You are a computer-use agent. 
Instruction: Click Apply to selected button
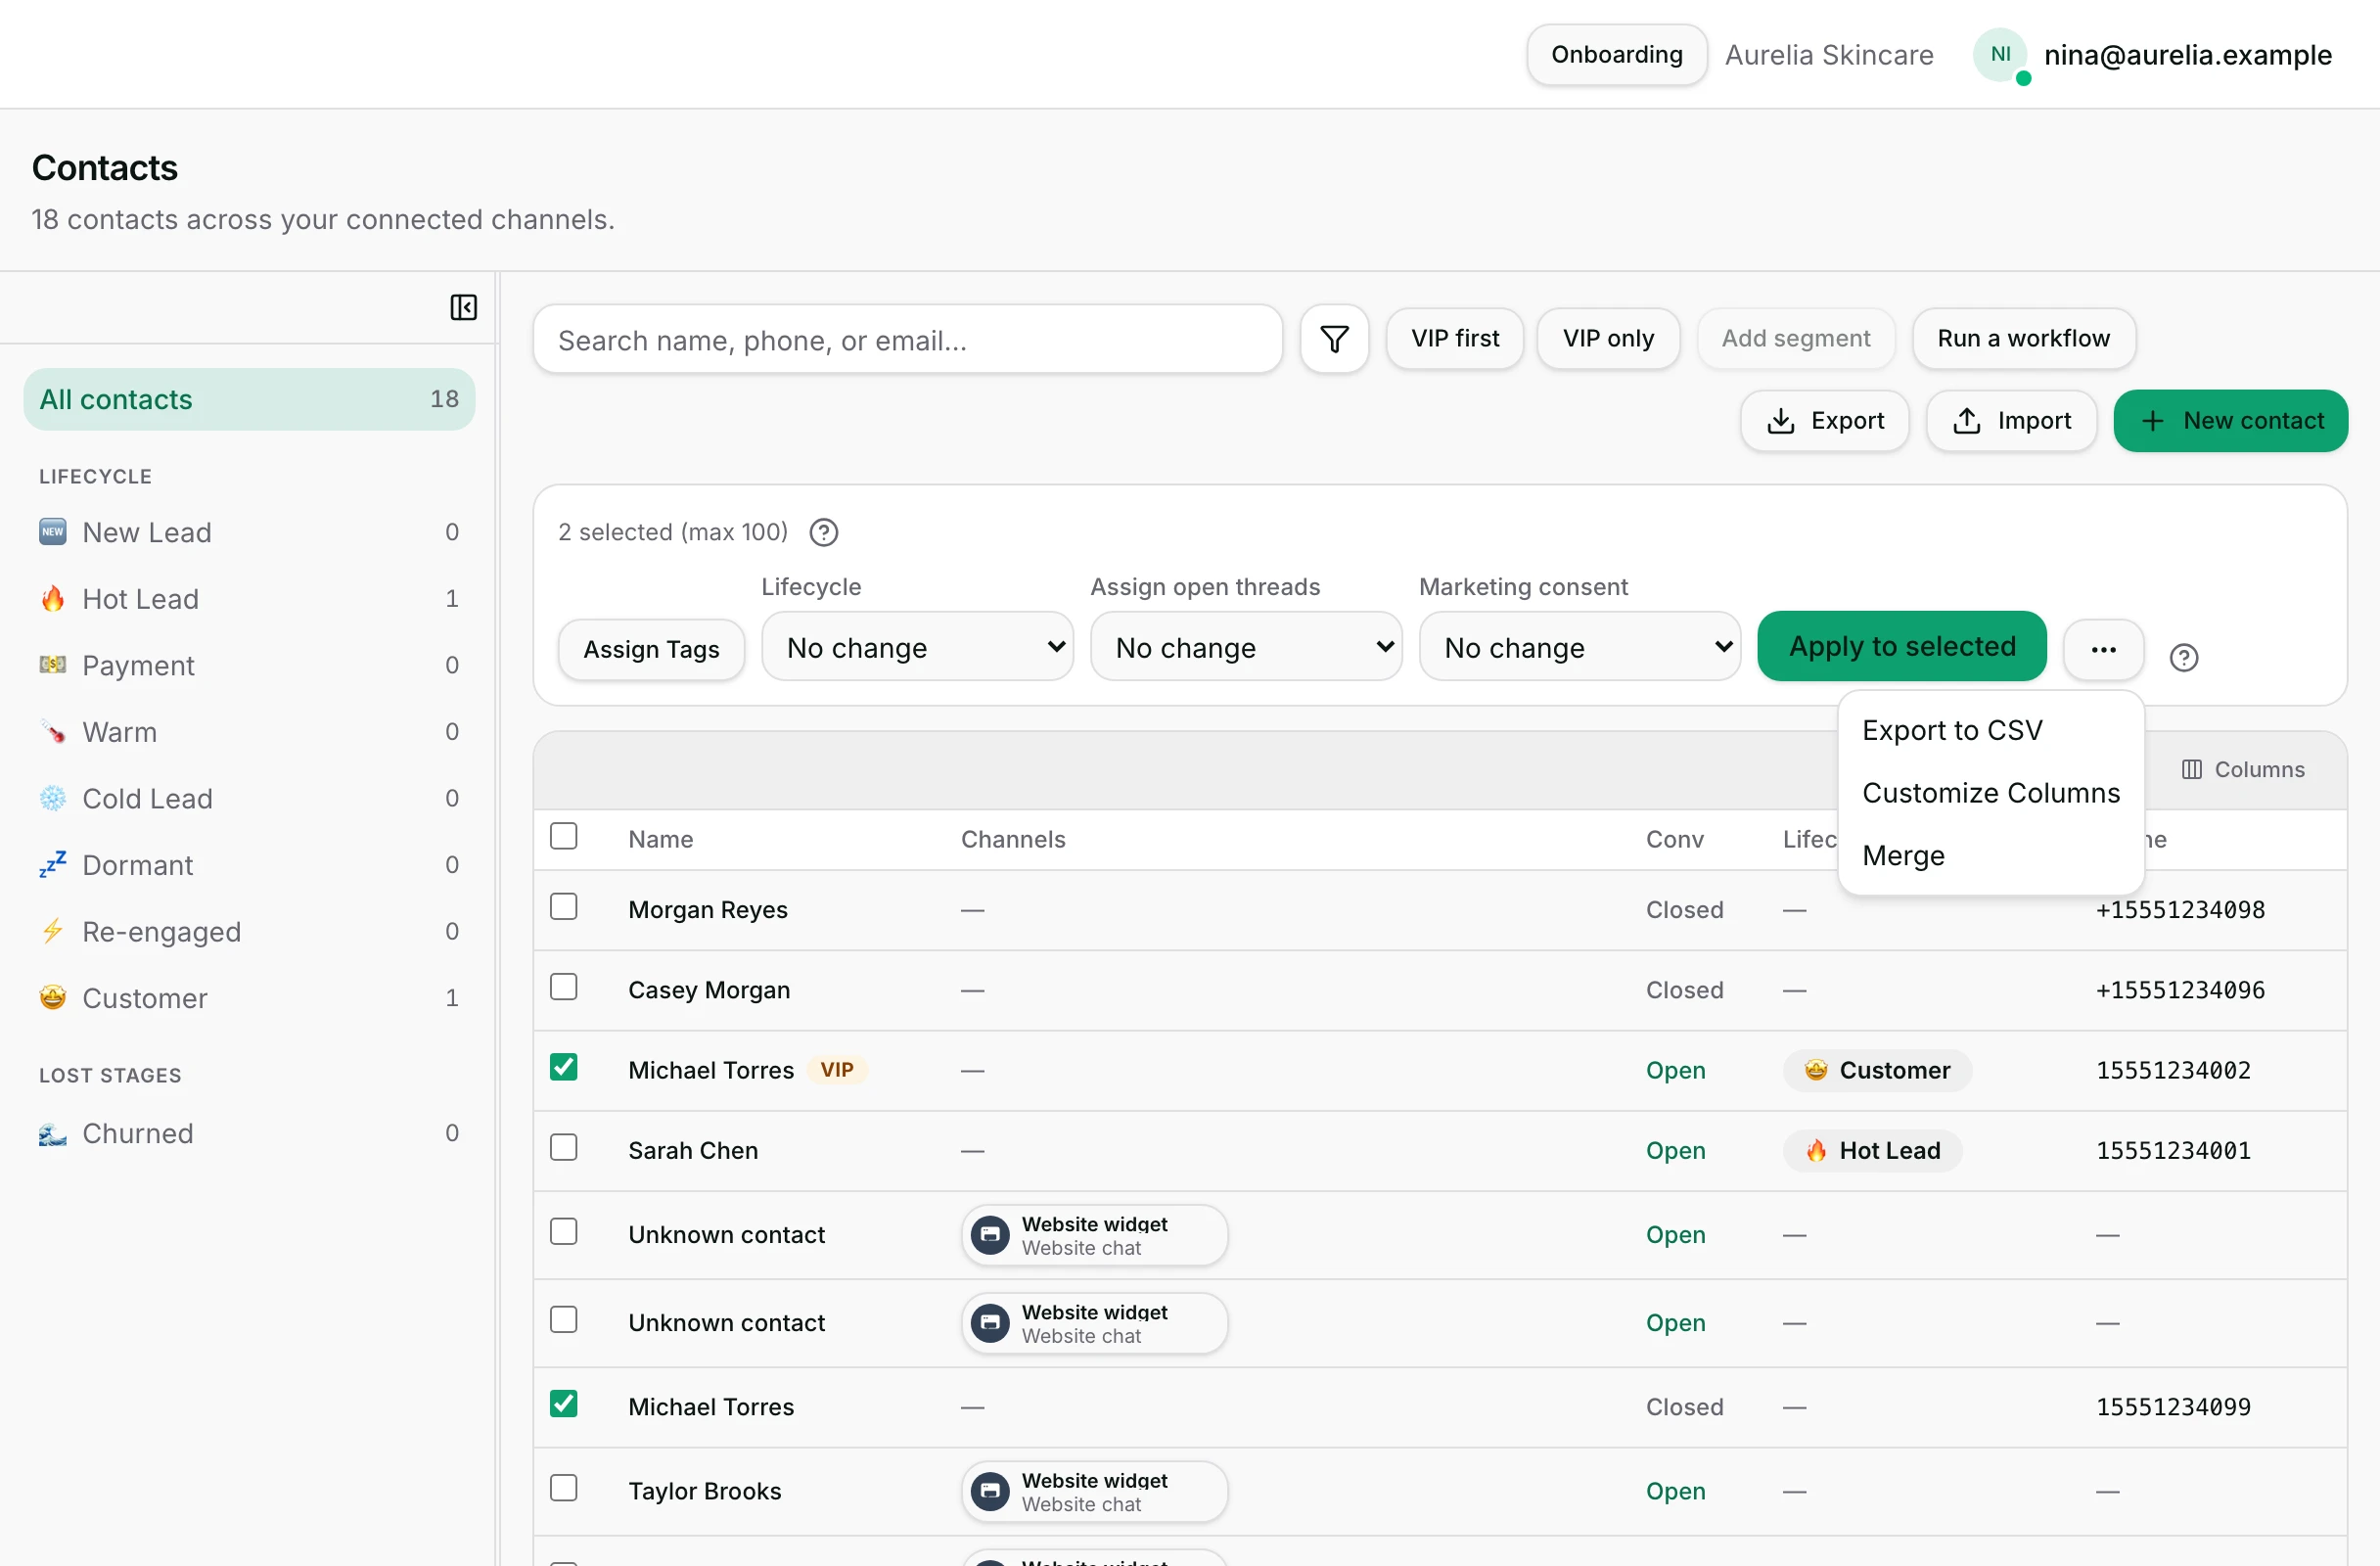[x=1901, y=646]
